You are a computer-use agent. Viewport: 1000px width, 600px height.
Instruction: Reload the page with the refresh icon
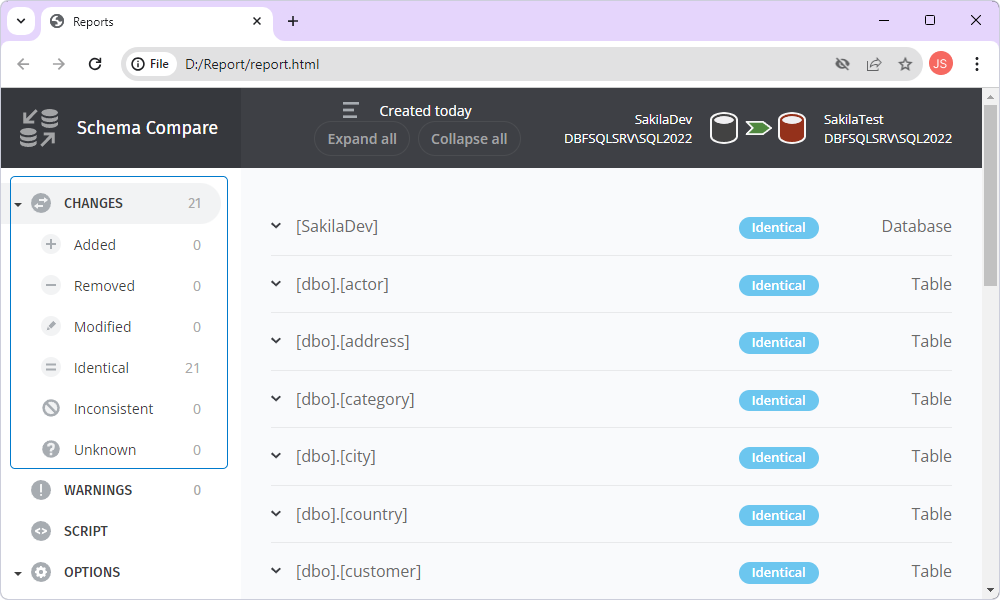coord(95,64)
